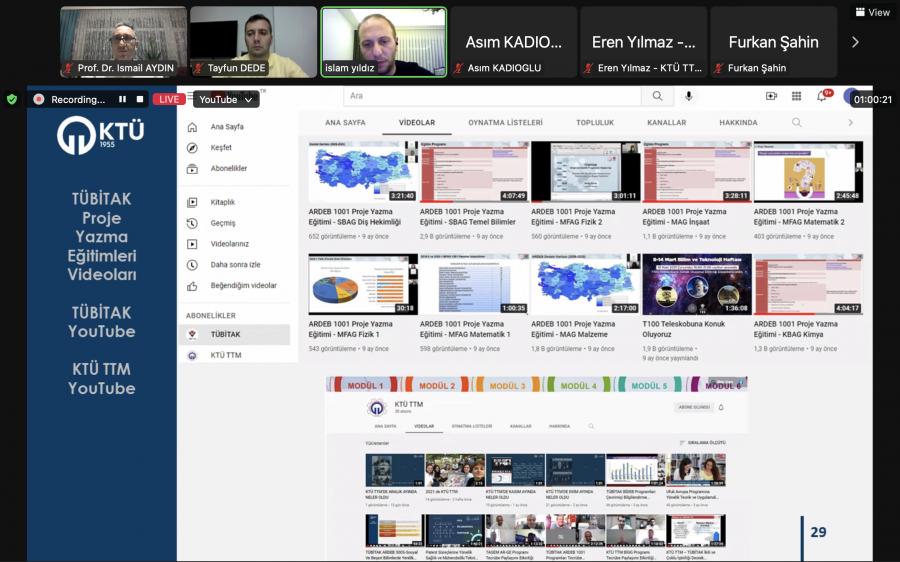The height and width of the screenshot is (562, 900).
Task: Click MODÜL 3 button on slide
Action: [507, 385]
